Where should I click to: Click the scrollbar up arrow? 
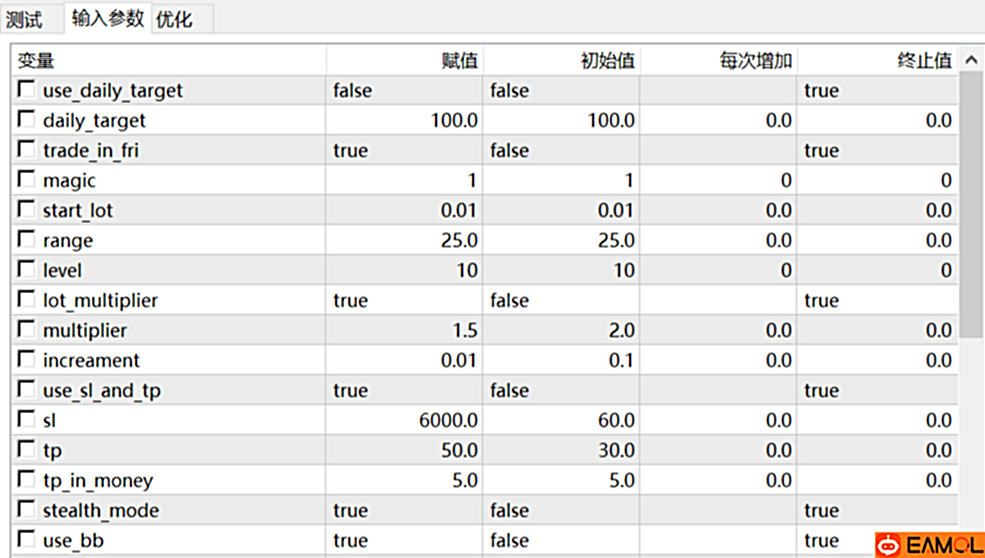(x=971, y=60)
